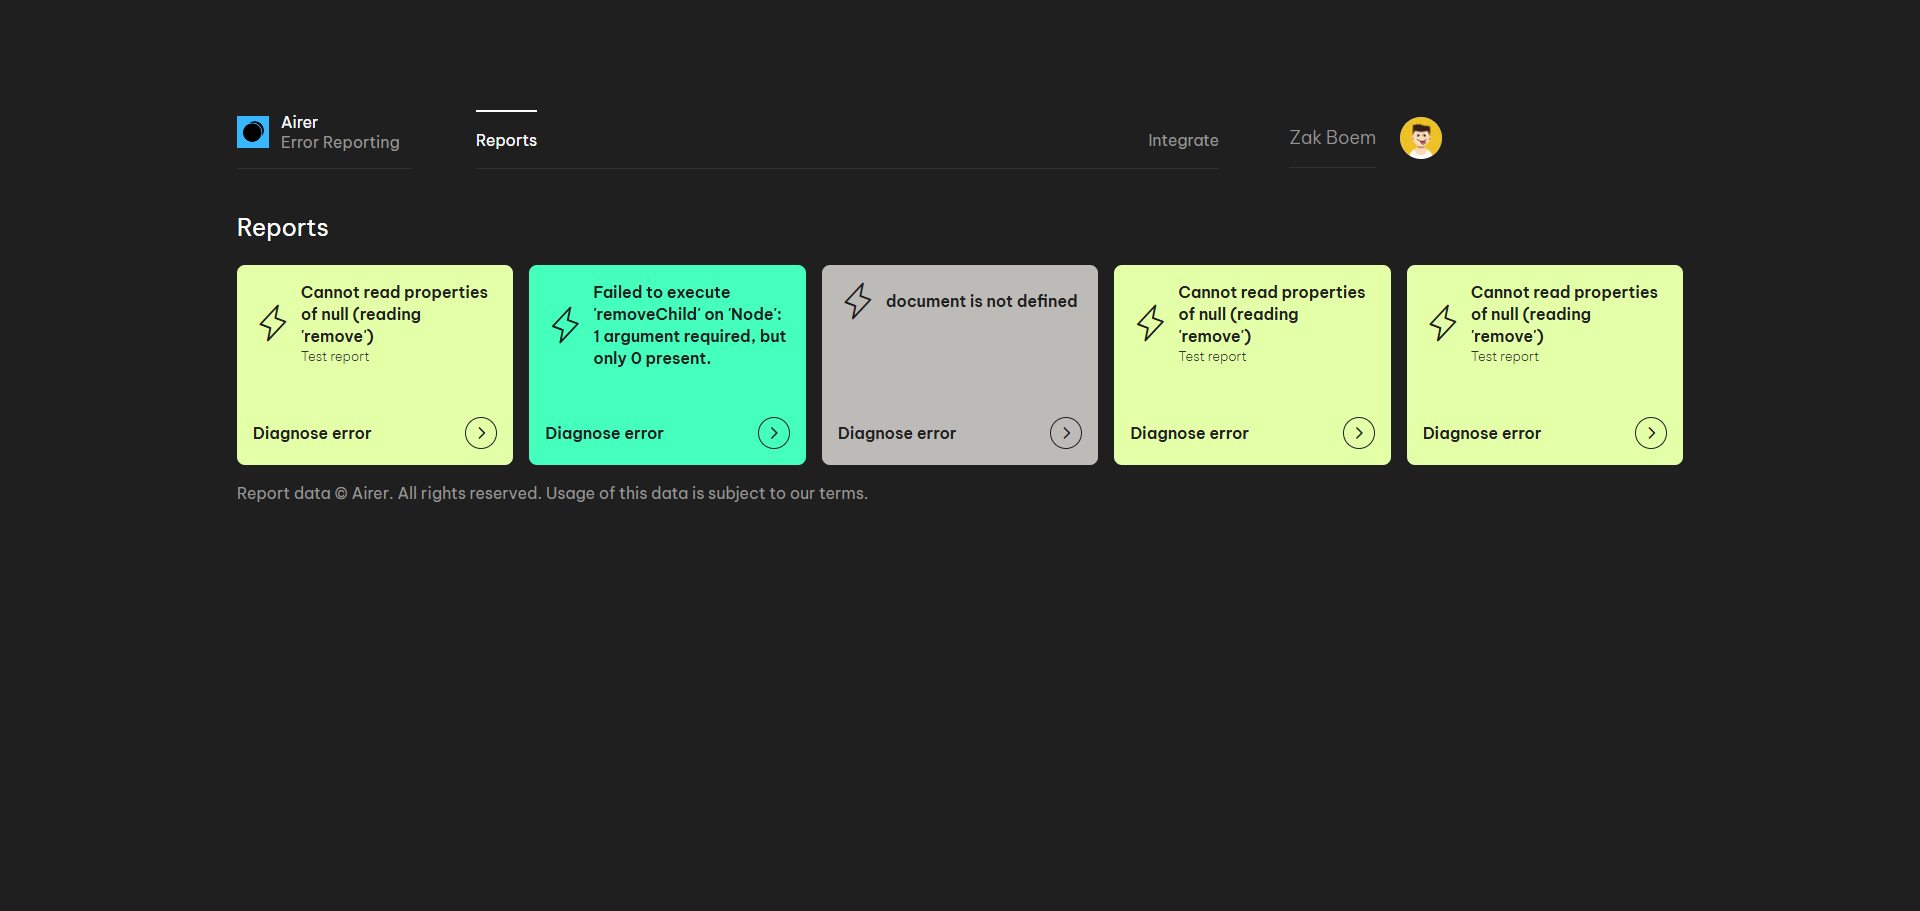
Task: Click the 'Report data © Airer' footer text
Action: [552, 493]
